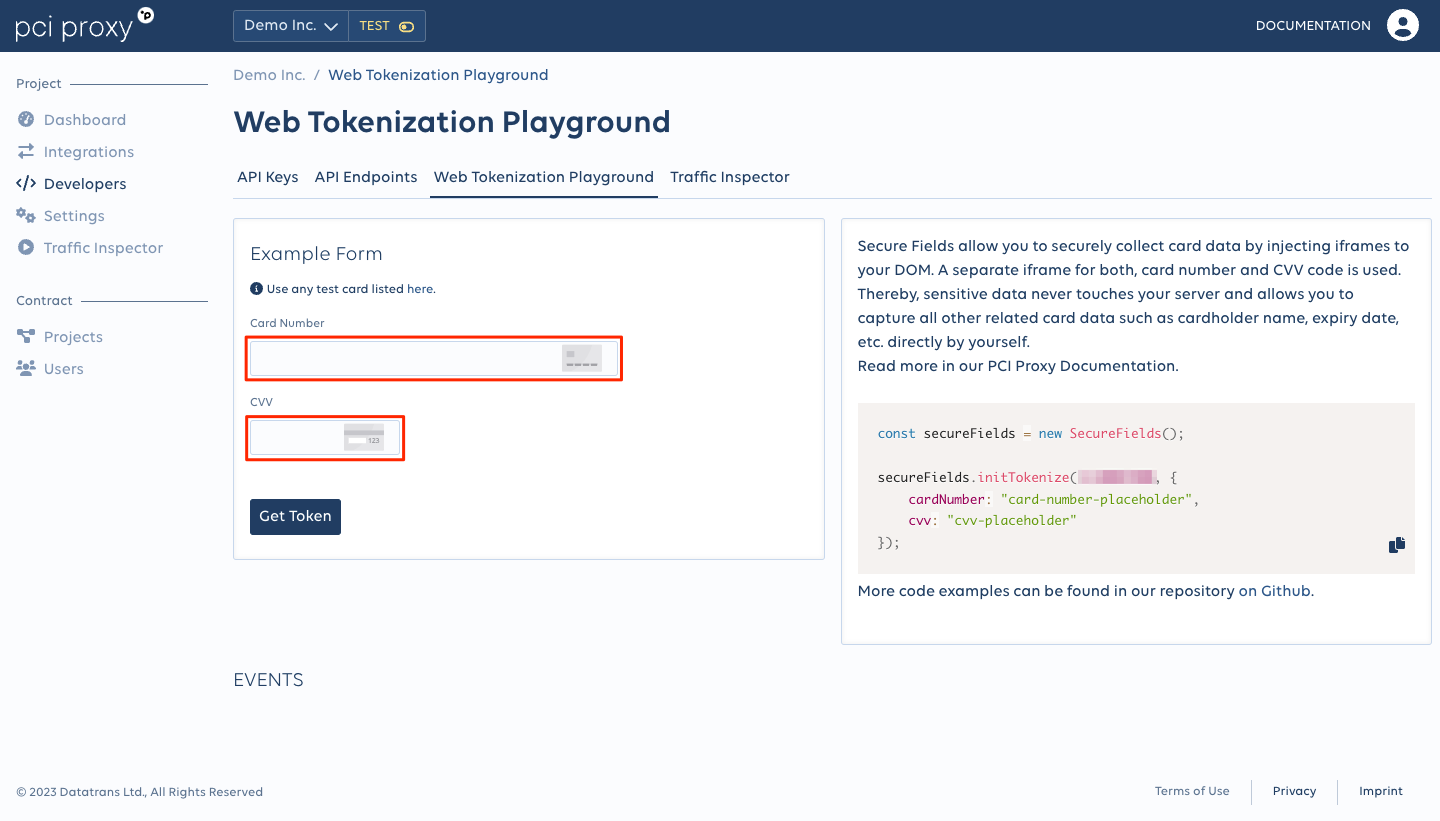Open Terms of Use footer link
This screenshot has height=821, width=1440.
click(1192, 791)
